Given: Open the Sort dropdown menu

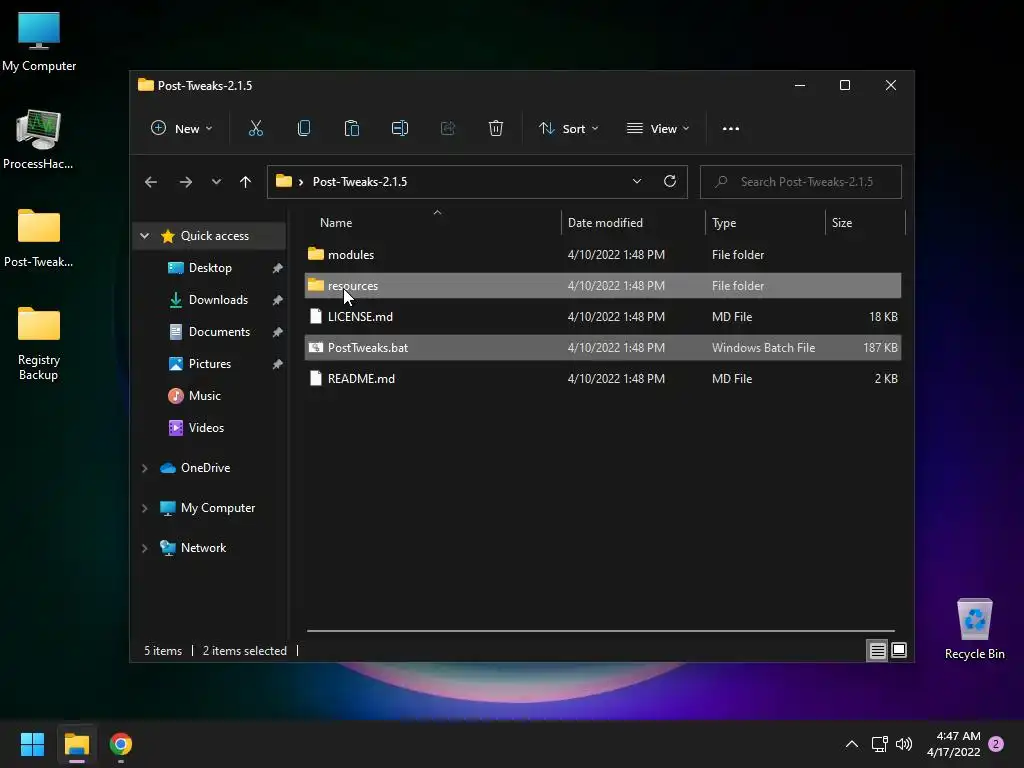Looking at the screenshot, I should 568,129.
